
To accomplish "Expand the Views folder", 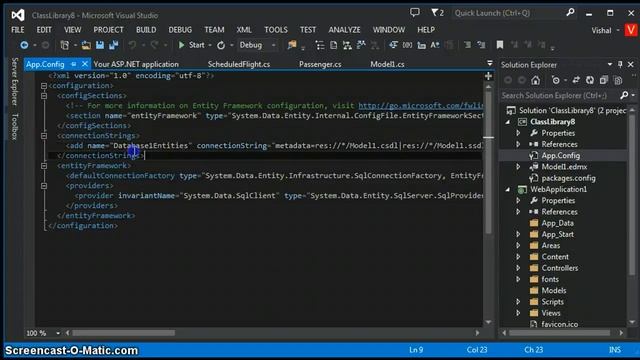I will click(518, 313).
